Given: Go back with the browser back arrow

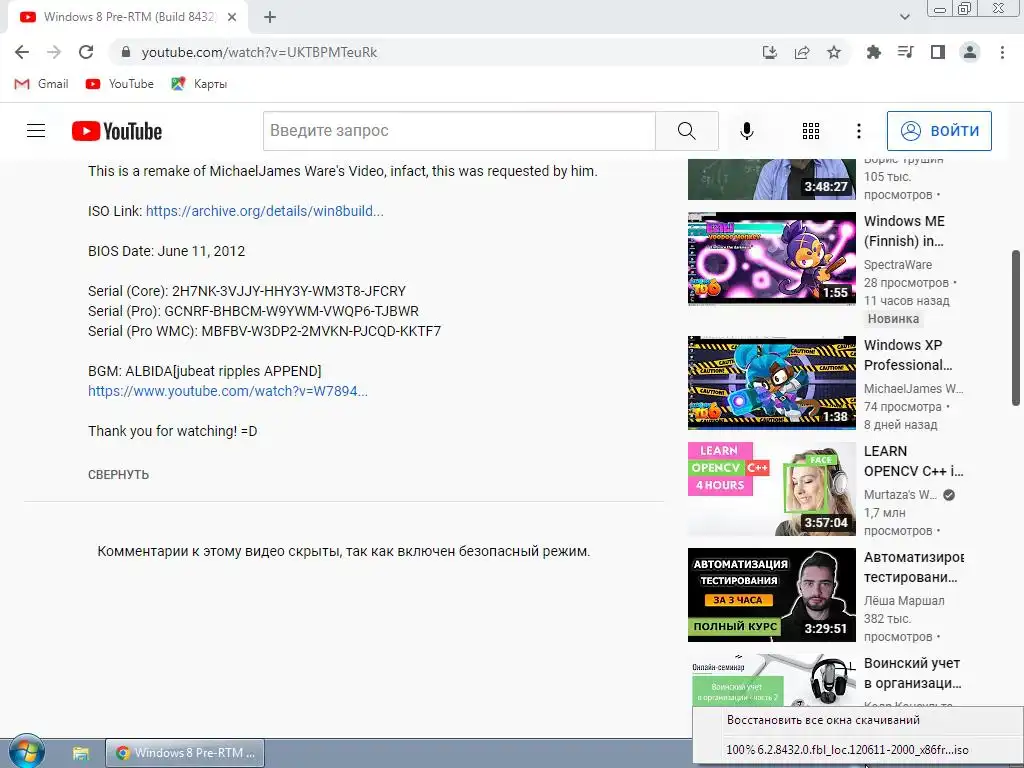Looking at the screenshot, I should click(22, 52).
